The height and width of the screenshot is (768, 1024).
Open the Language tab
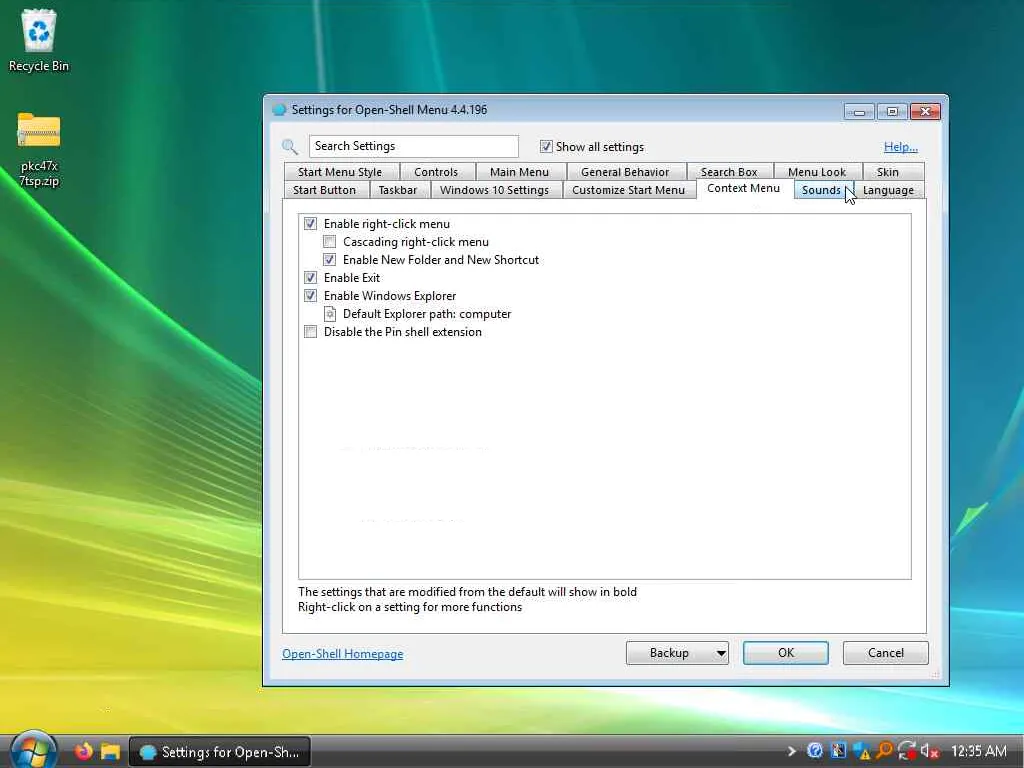(888, 190)
